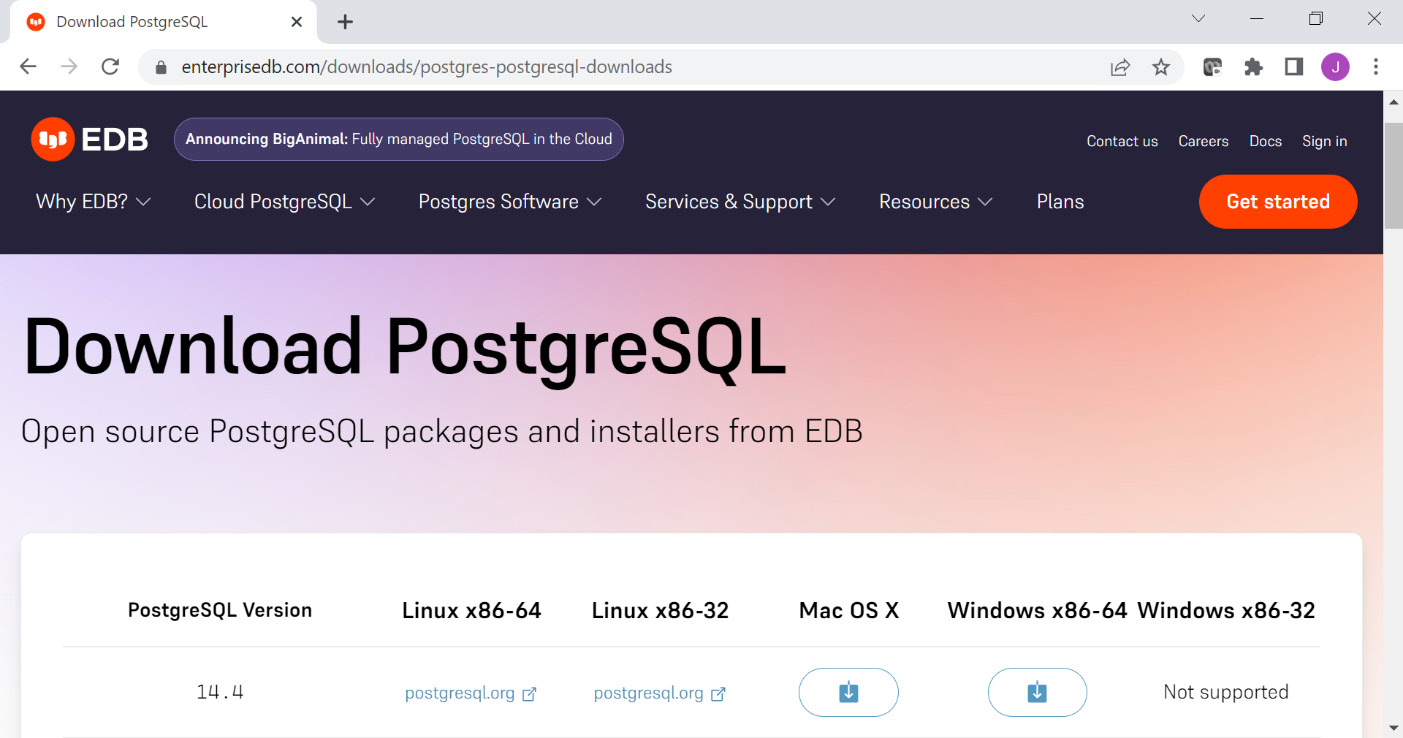This screenshot has width=1403, height=738.
Task: Click the Announcing BigAnimal banner
Action: click(x=399, y=139)
